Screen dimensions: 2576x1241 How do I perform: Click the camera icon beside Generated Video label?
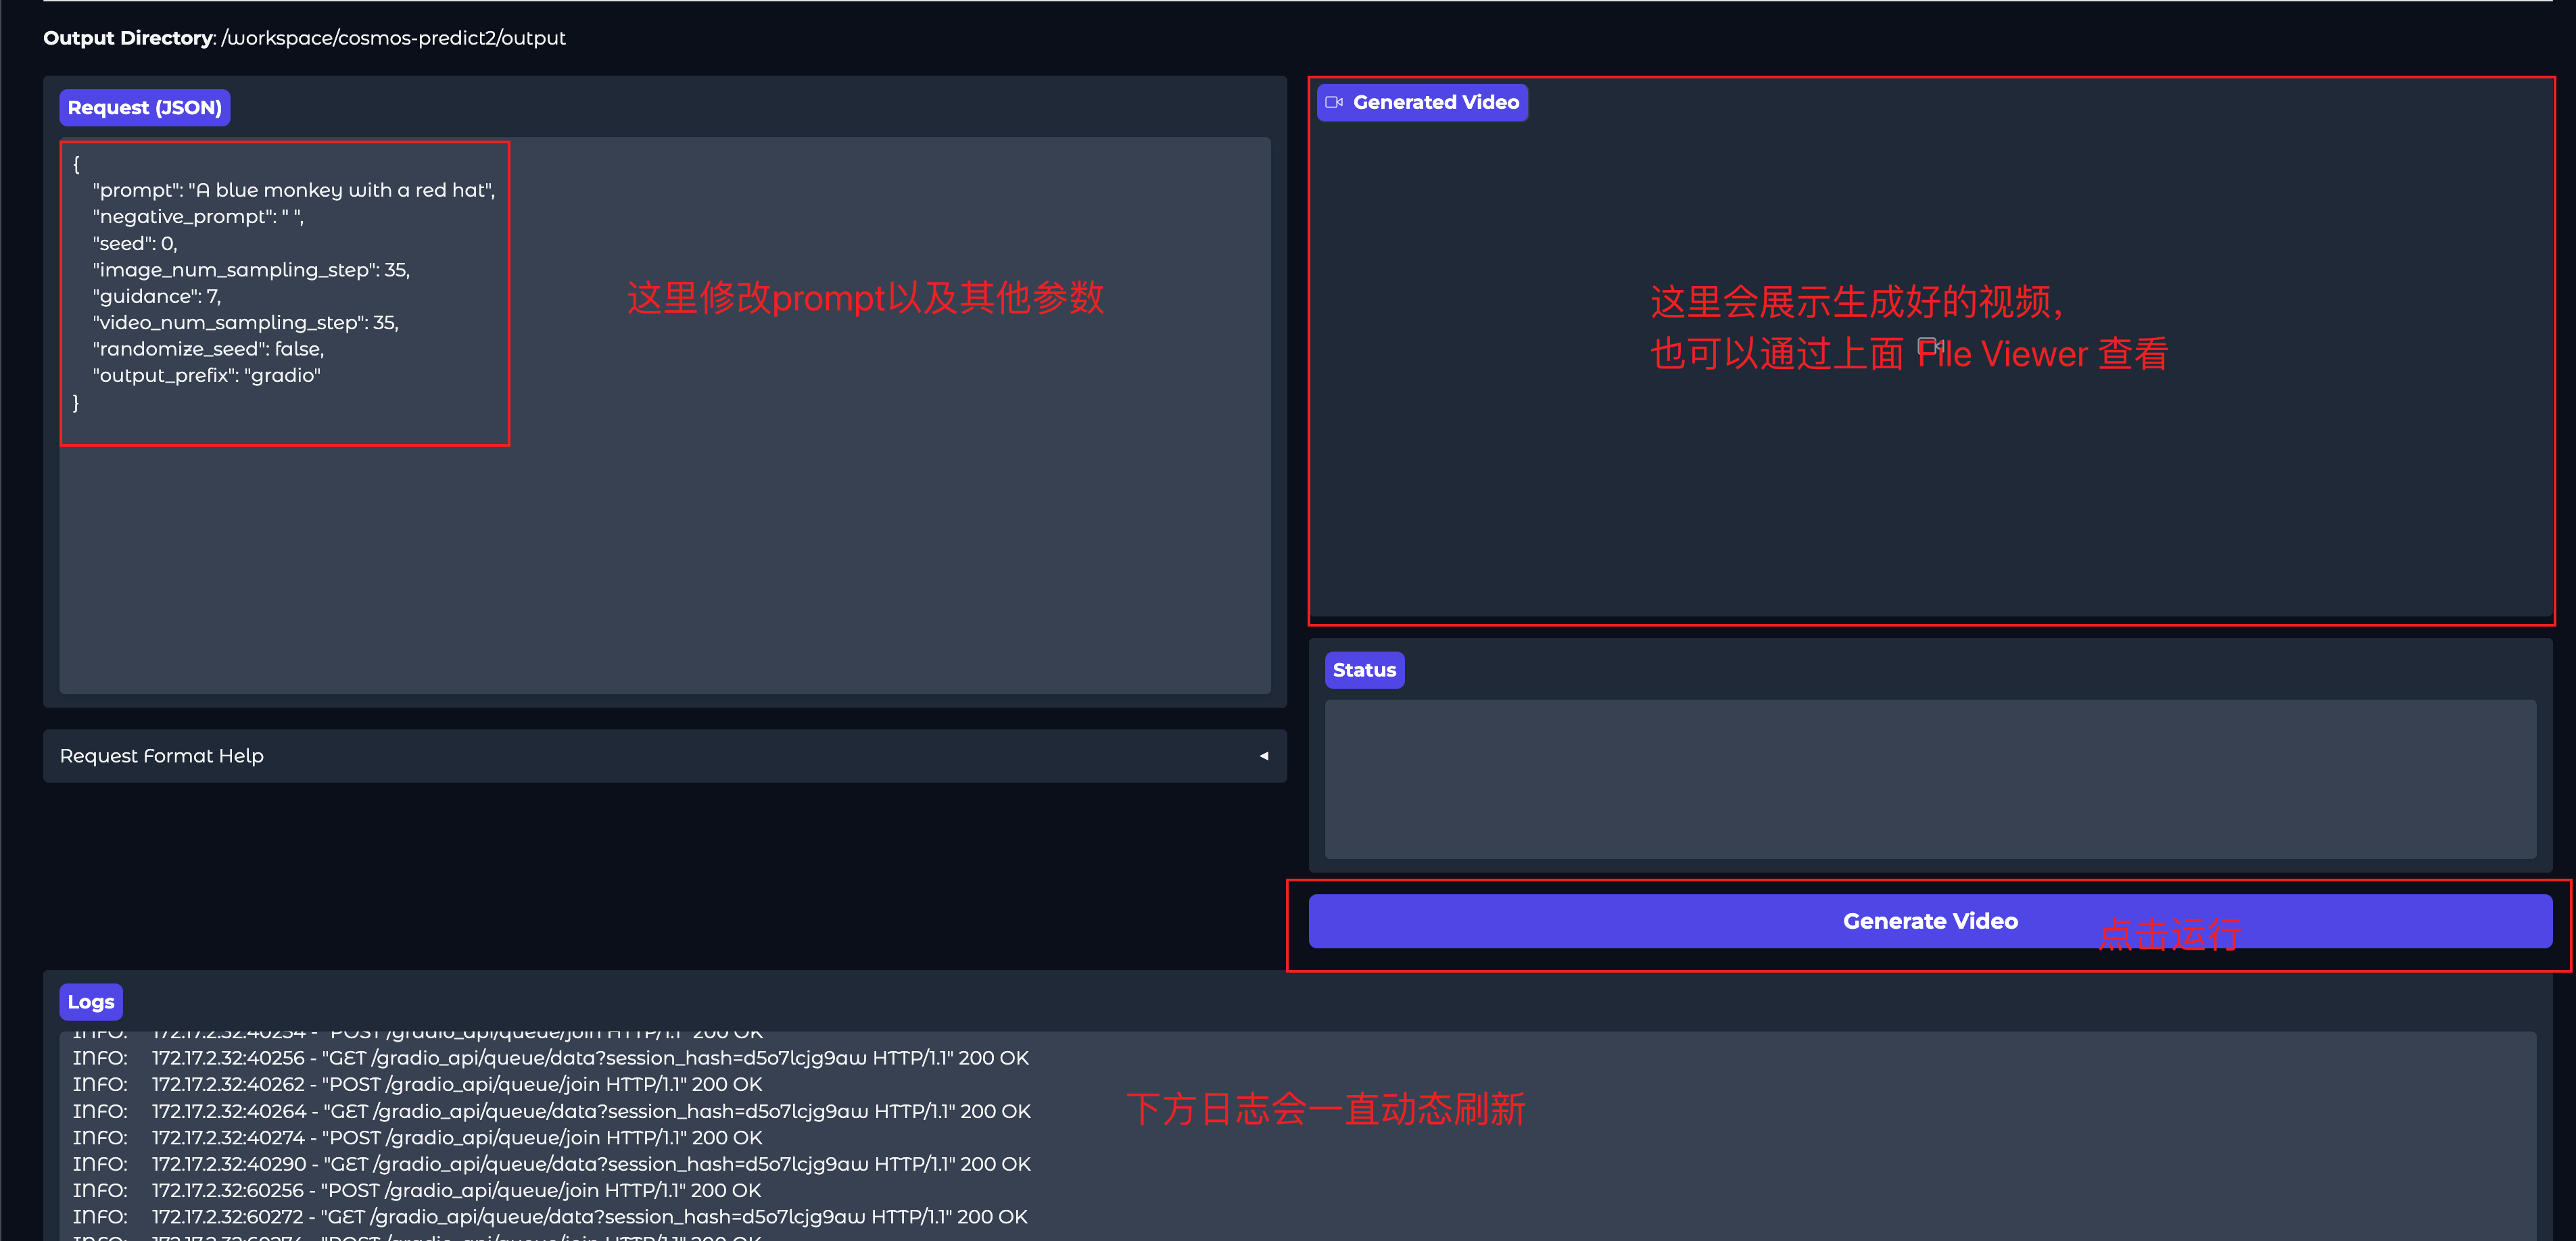1333,102
